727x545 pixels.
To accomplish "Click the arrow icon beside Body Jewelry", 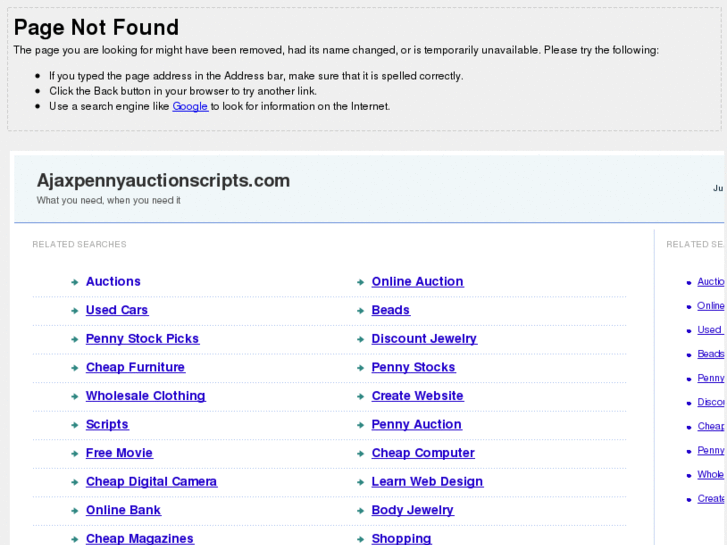I will (360, 511).
